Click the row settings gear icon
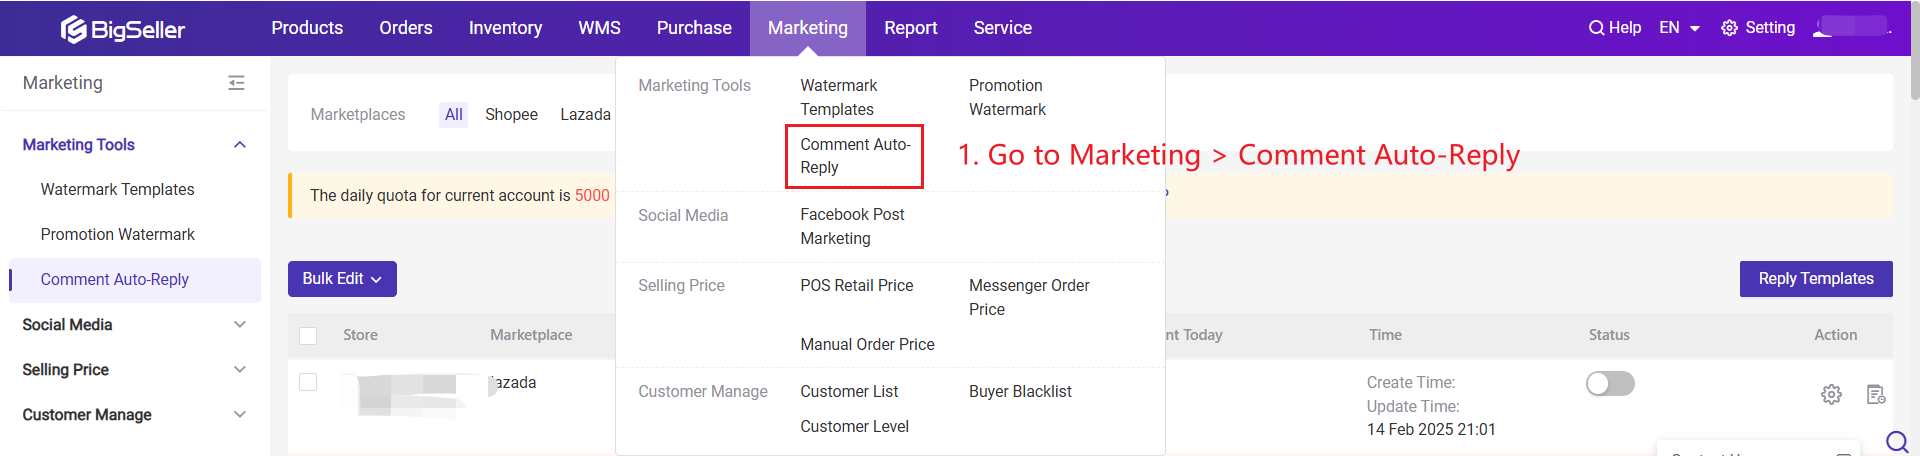This screenshot has width=1920, height=456. [1831, 394]
